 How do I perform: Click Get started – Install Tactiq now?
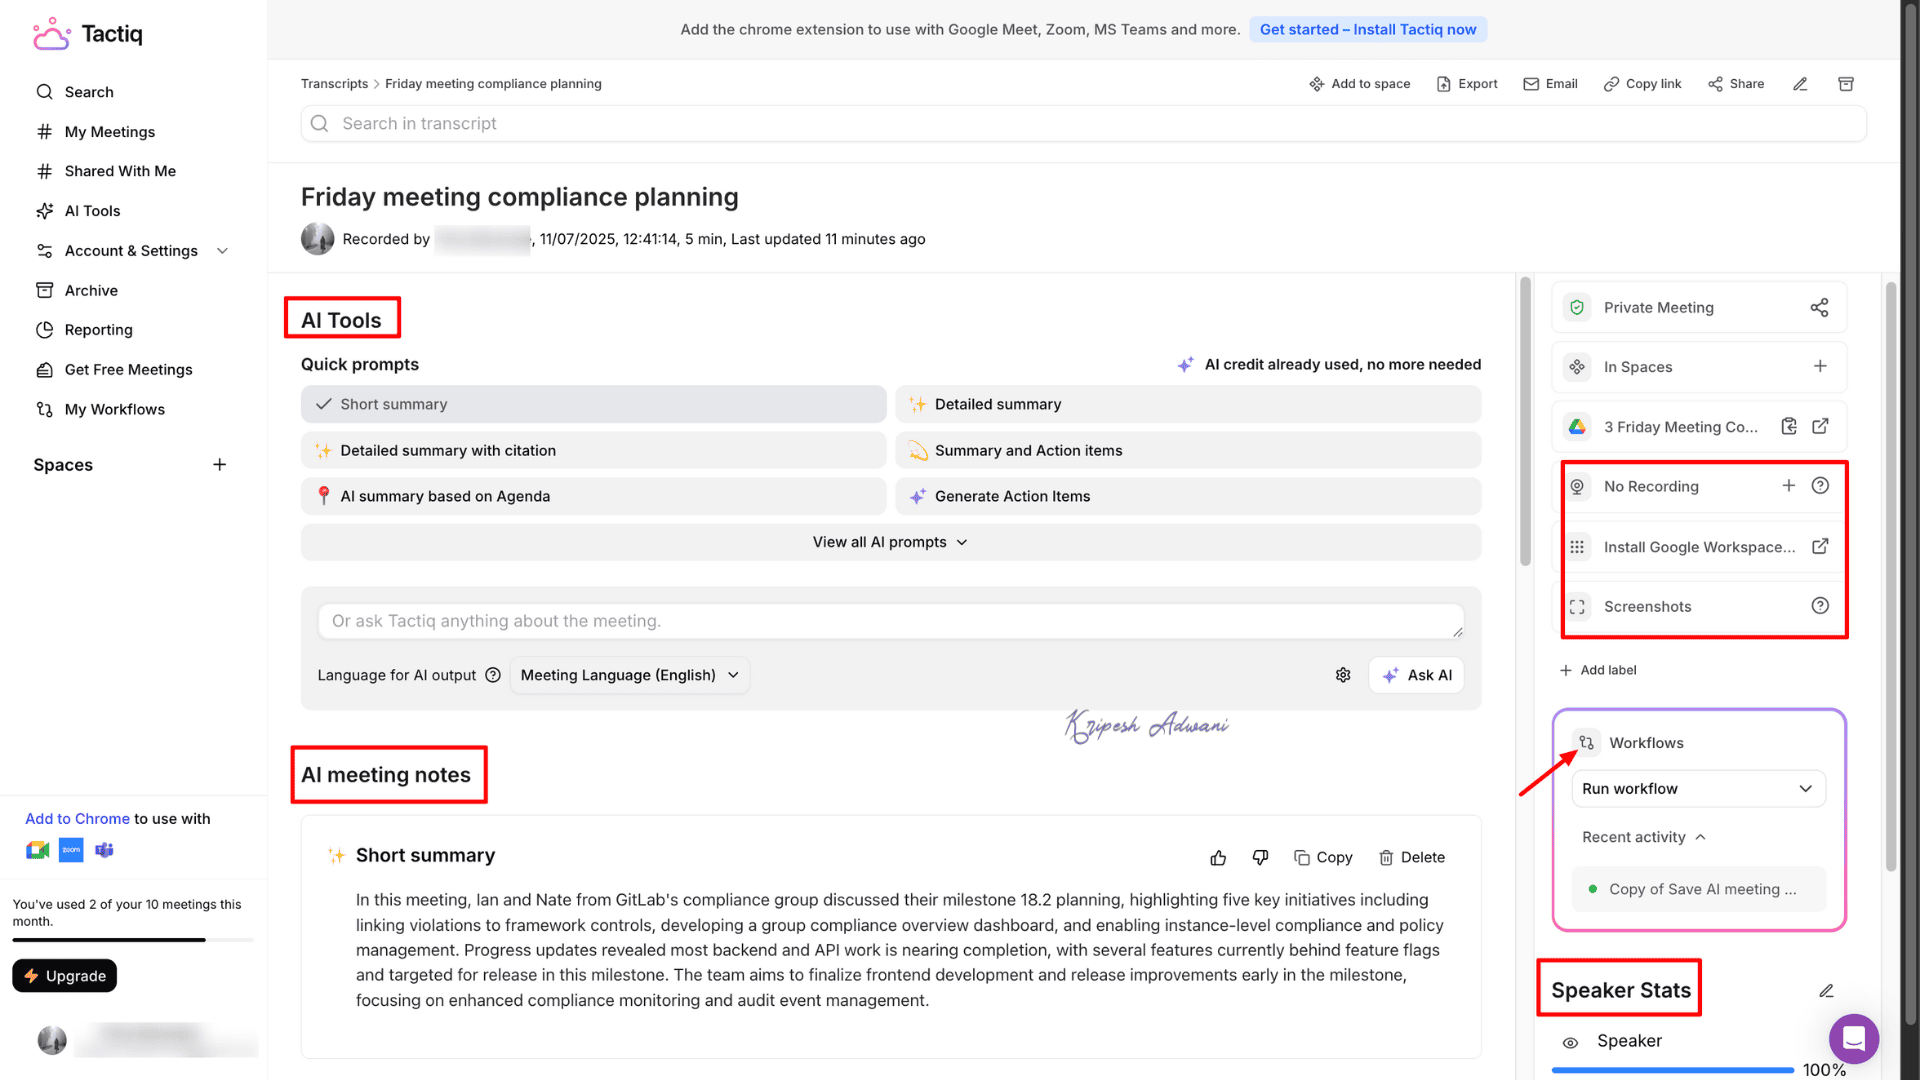coord(1367,30)
